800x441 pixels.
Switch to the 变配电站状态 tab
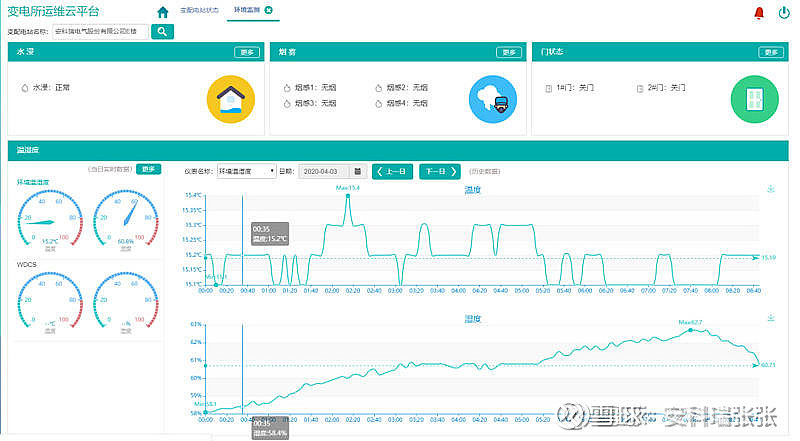pyautogui.click(x=199, y=10)
